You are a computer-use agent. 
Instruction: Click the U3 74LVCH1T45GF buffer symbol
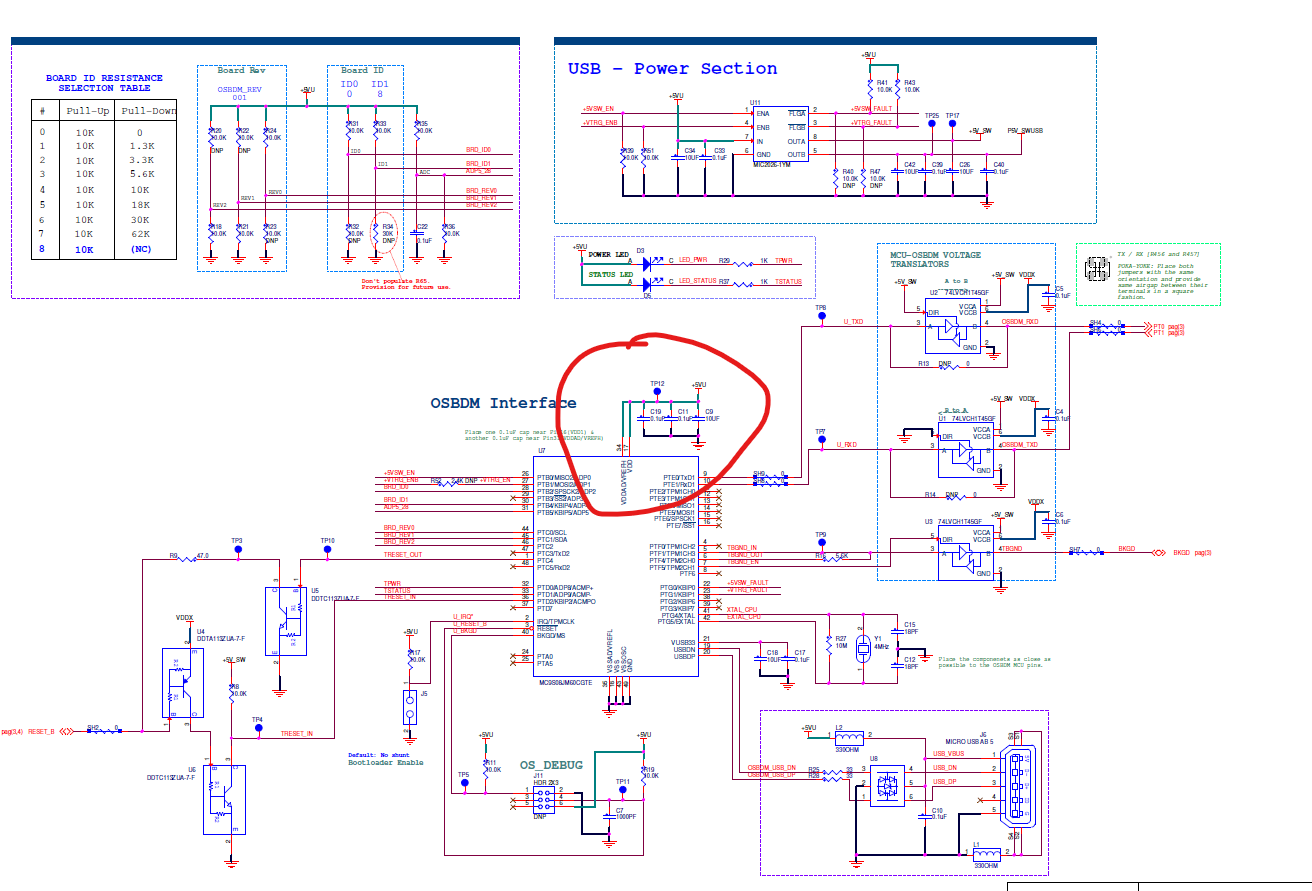pyautogui.click(x=964, y=554)
